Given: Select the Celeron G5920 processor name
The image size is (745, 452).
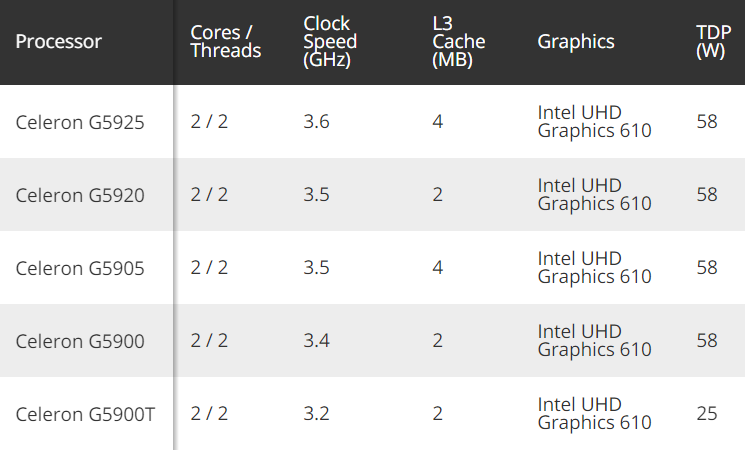Looking at the screenshot, I should [x=80, y=195].
